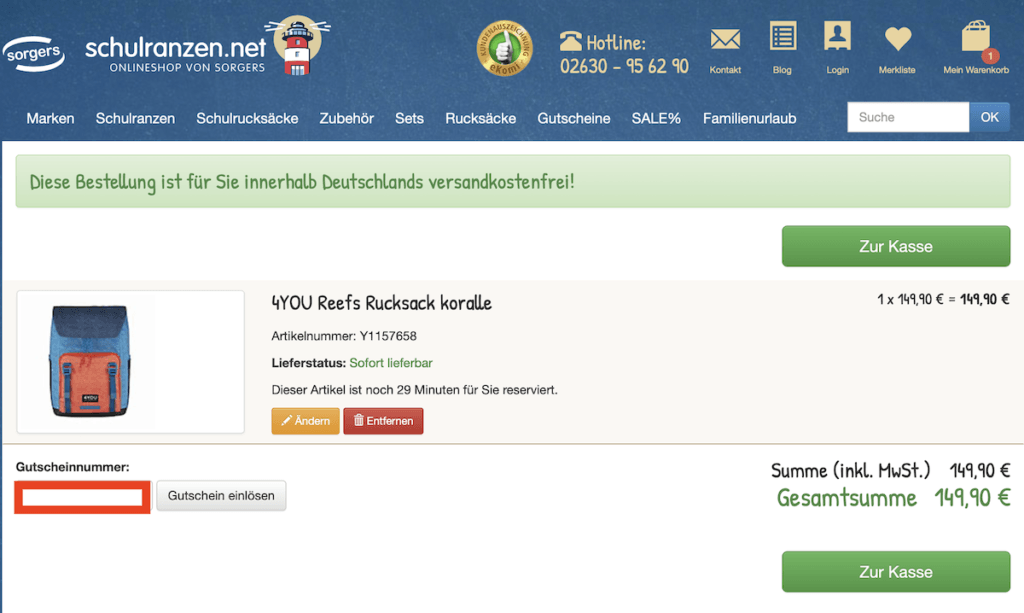The image size is (1024, 613).
Task: Click the 1 x 149,90 € price line
Action: [943, 299]
